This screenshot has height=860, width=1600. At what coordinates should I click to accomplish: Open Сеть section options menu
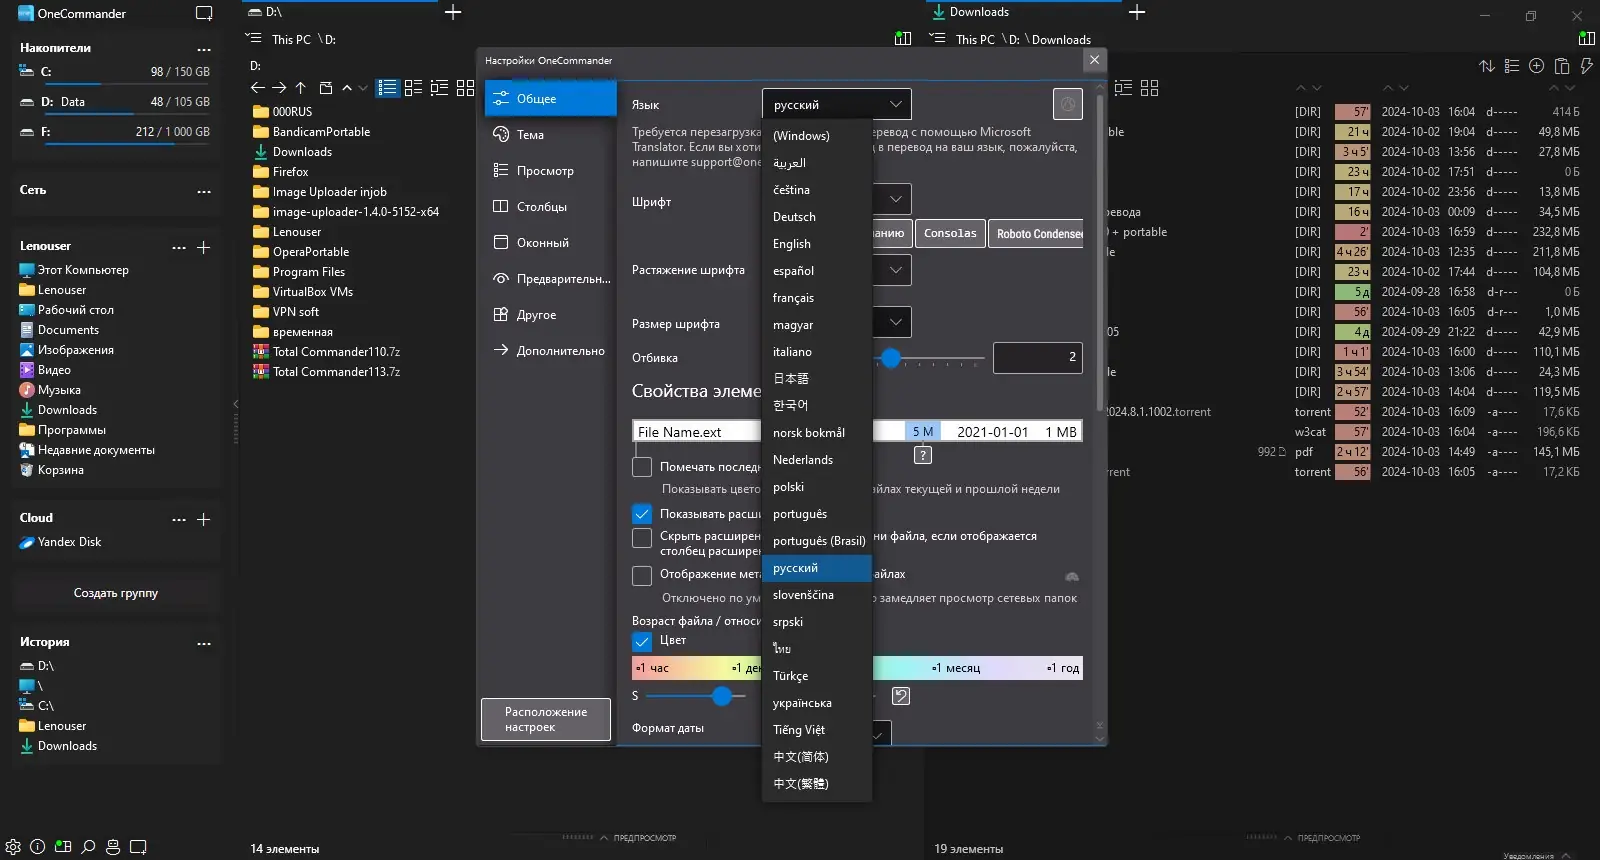coord(204,191)
